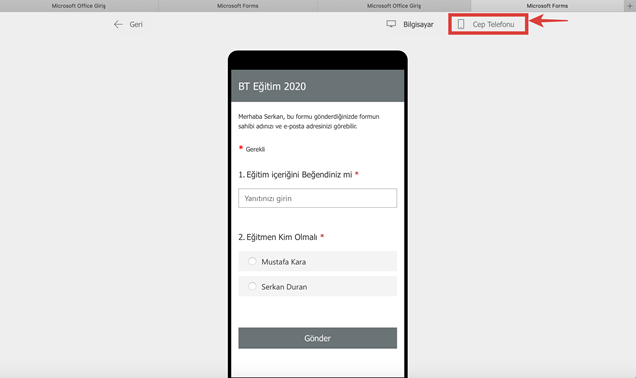Select the Mustafa Kara radio option

(318, 261)
